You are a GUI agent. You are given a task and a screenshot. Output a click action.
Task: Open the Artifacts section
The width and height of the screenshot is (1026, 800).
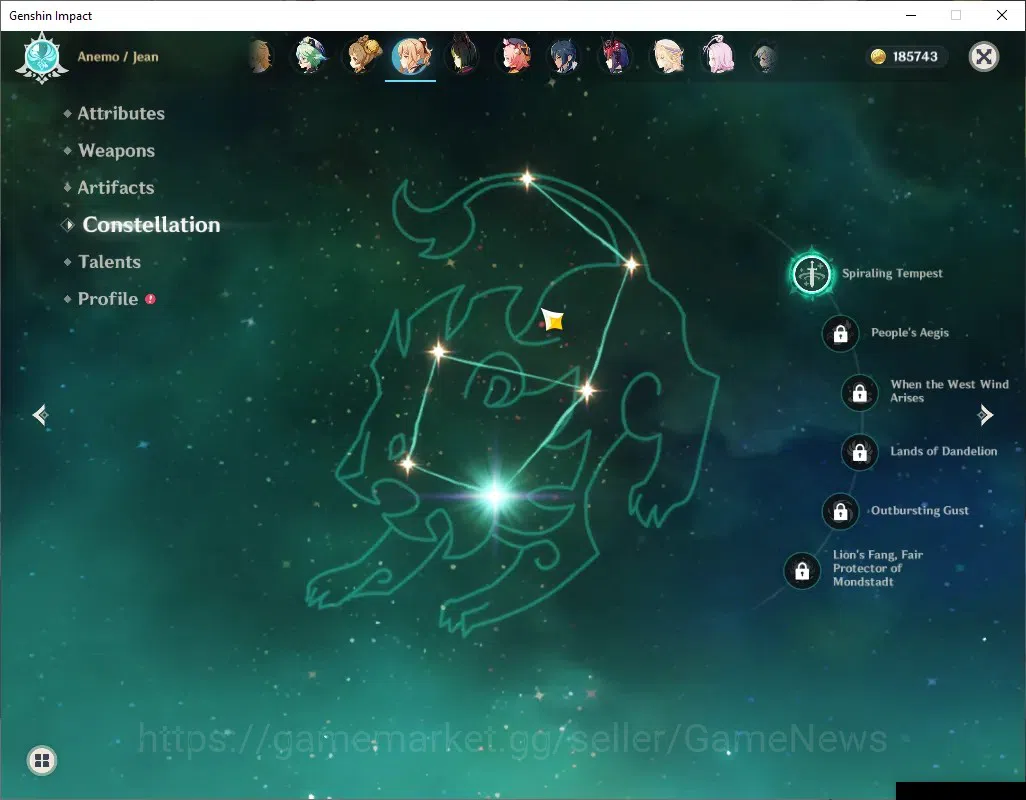[116, 188]
